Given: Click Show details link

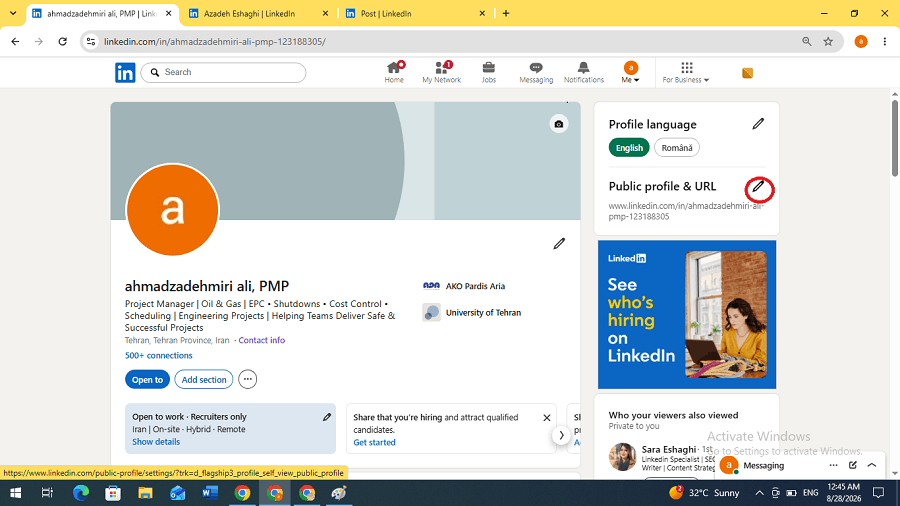Looking at the screenshot, I should pos(156,442).
